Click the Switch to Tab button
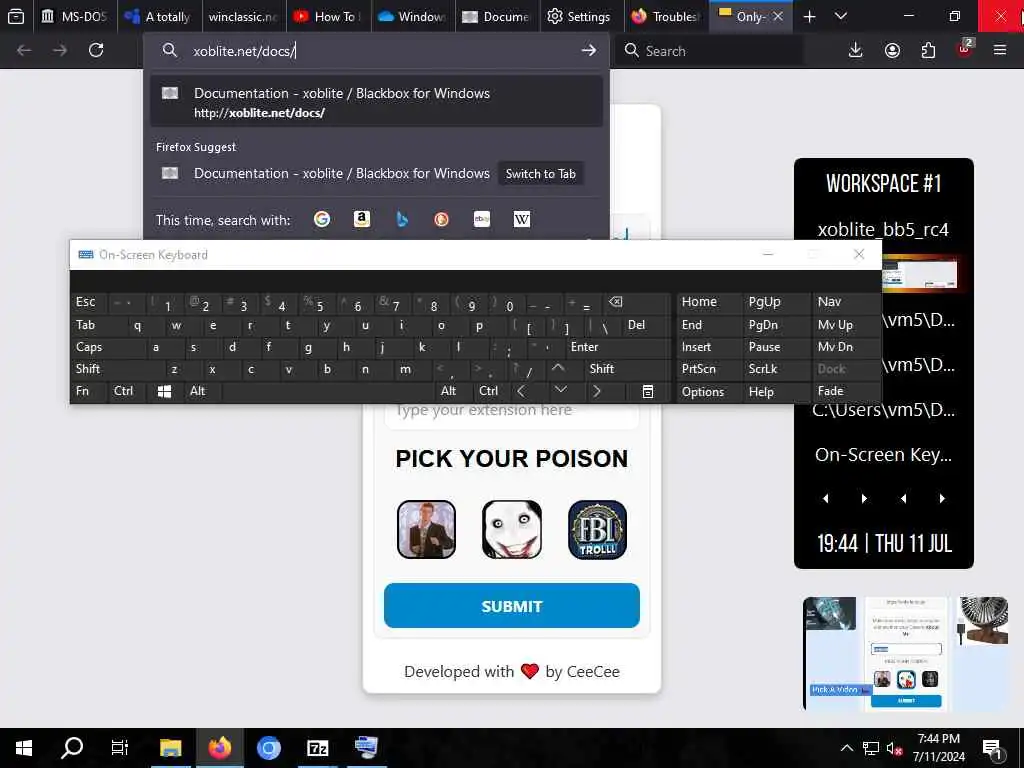1024x768 pixels. pos(541,174)
